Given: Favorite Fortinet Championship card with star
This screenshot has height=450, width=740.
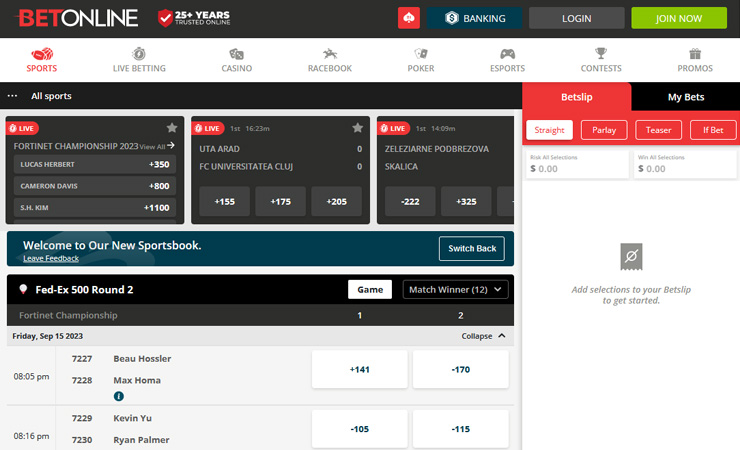Looking at the screenshot, I should click(x=172, y=127).
